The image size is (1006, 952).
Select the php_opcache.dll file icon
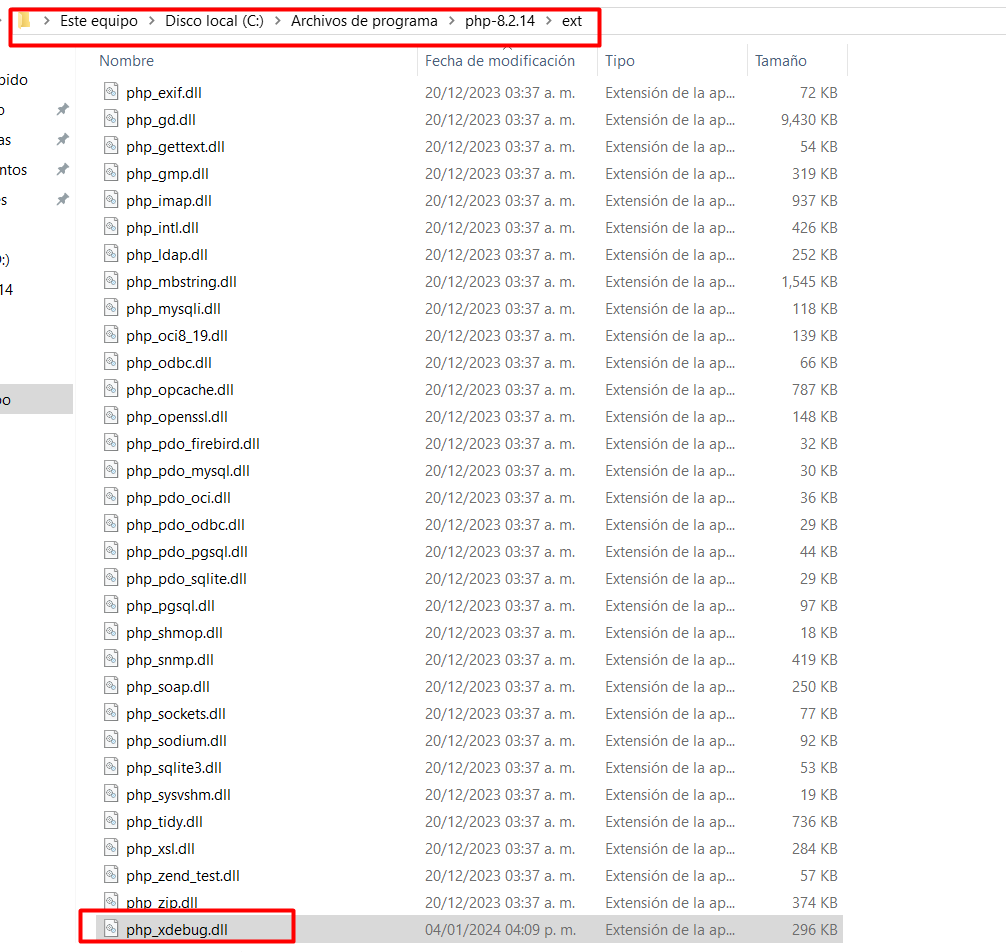pyautogui.click(x=111, y=389)
